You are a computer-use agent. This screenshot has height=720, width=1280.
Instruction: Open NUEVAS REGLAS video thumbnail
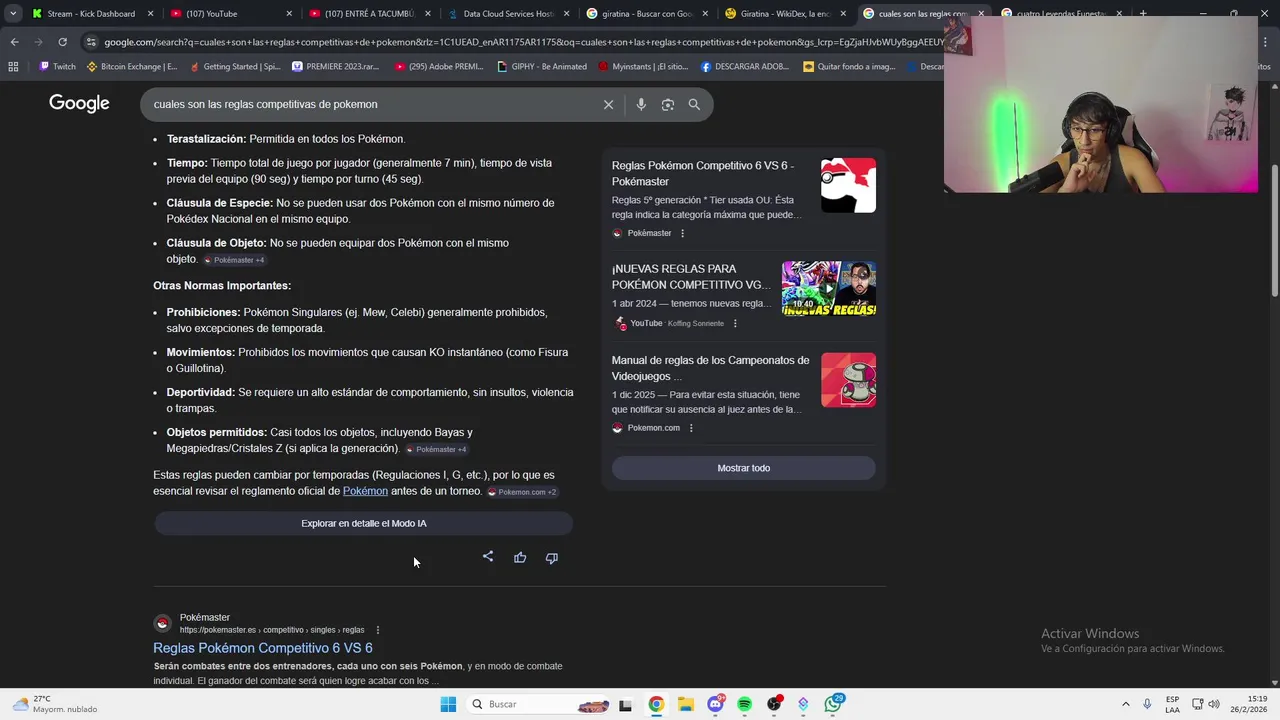(x=829, y=289)
